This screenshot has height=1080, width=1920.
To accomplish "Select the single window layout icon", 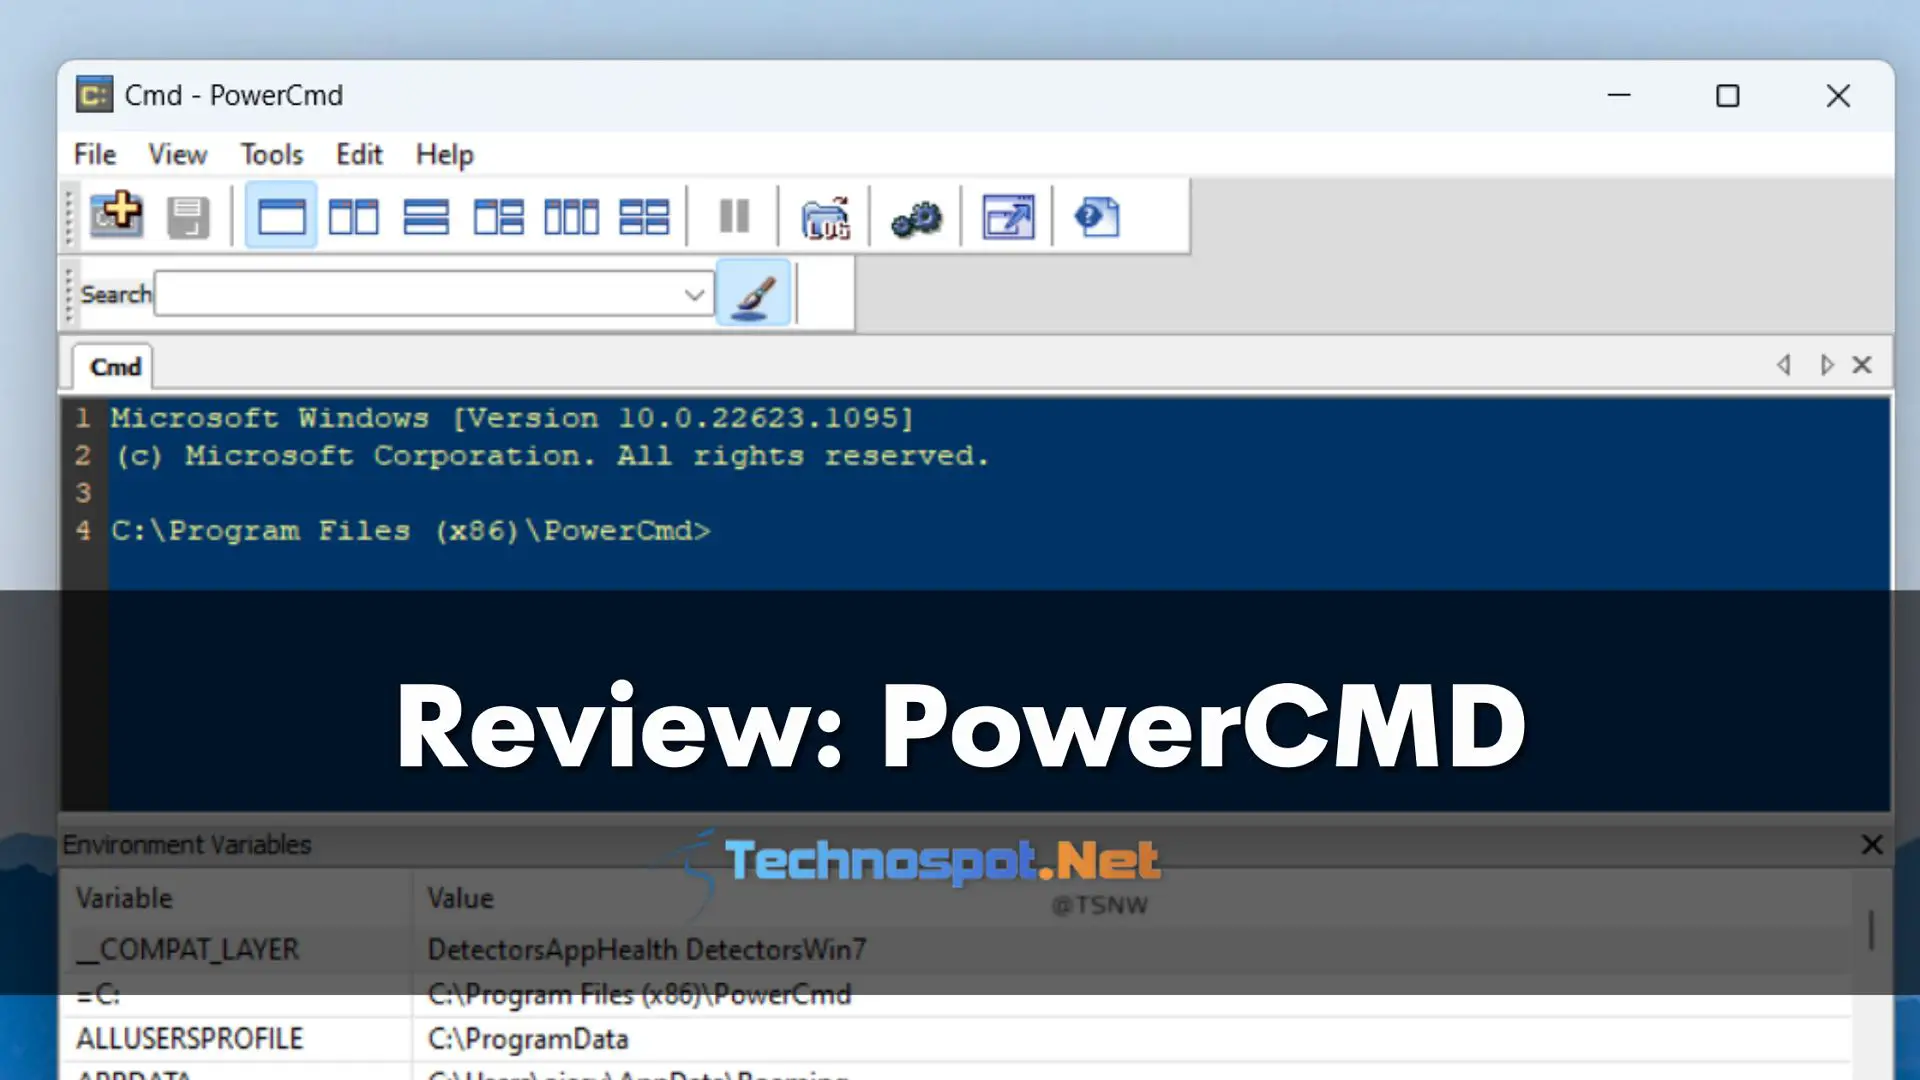I will pos(281,216).
